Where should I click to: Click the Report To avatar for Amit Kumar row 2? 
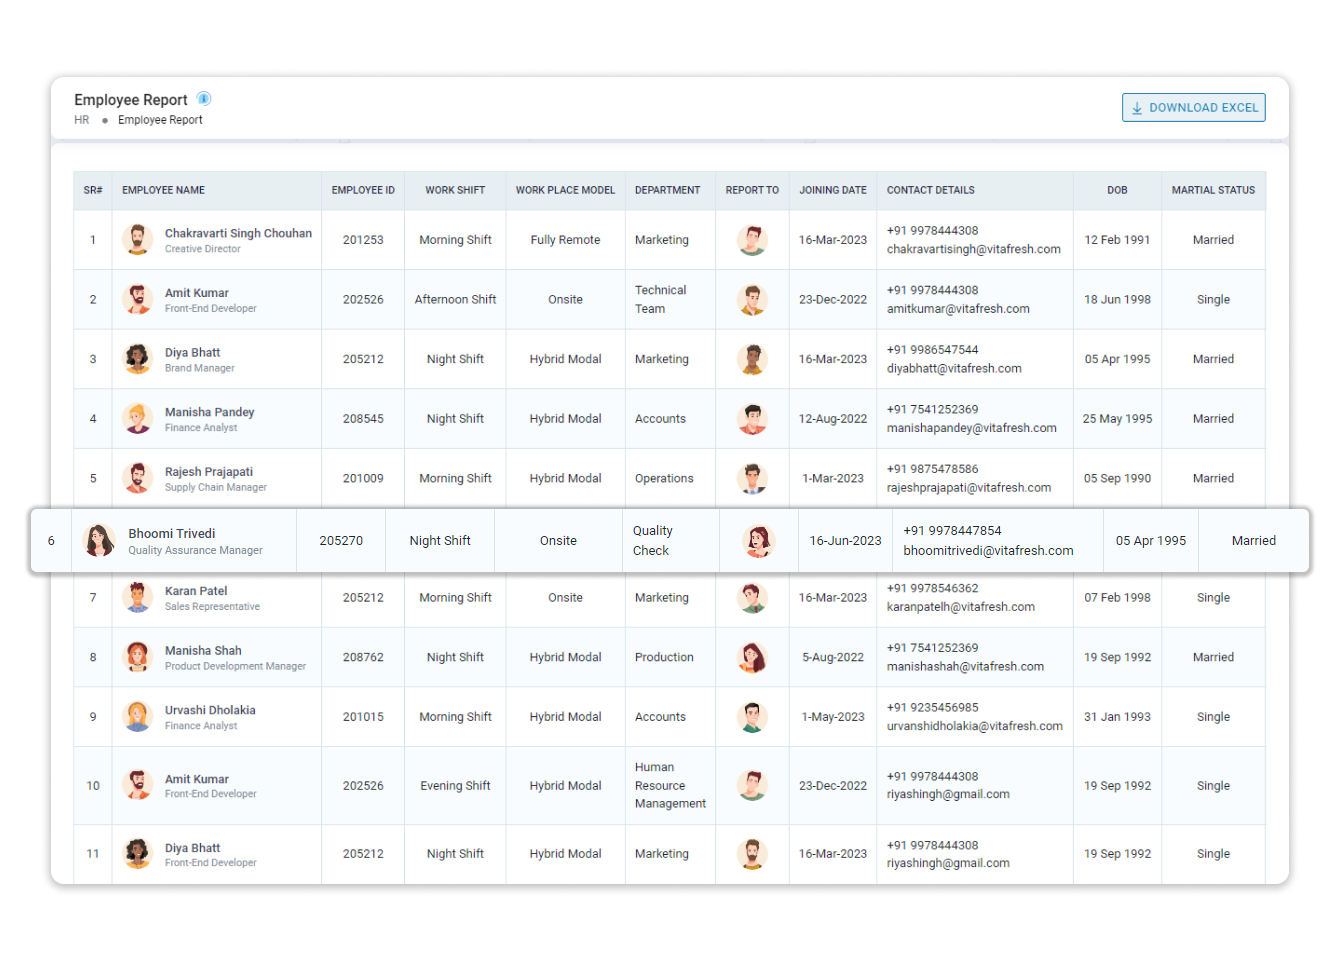751,299
